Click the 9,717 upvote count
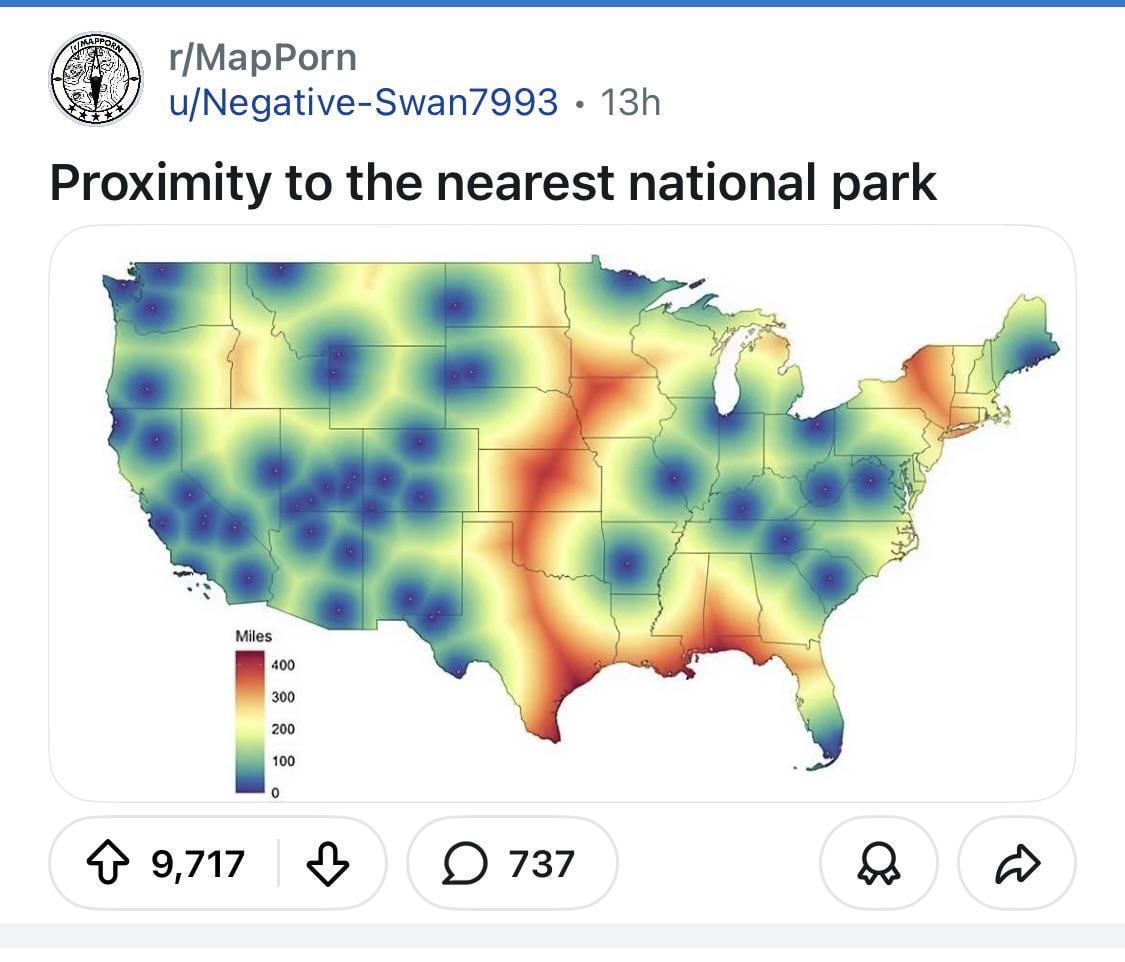The image size is (1125, 962). point(198,862)
